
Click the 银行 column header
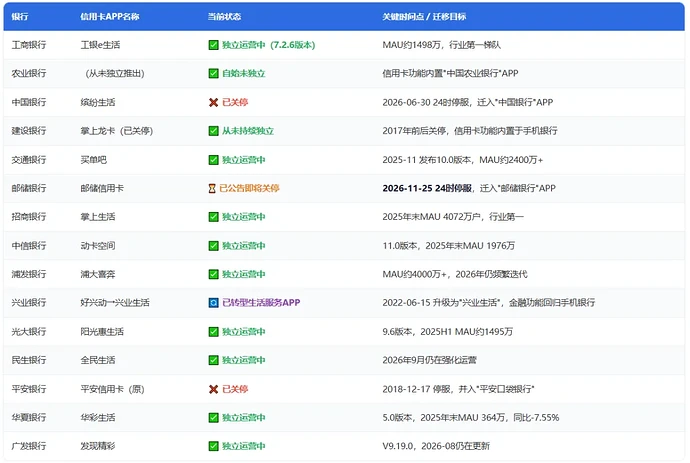pos(20,17)
